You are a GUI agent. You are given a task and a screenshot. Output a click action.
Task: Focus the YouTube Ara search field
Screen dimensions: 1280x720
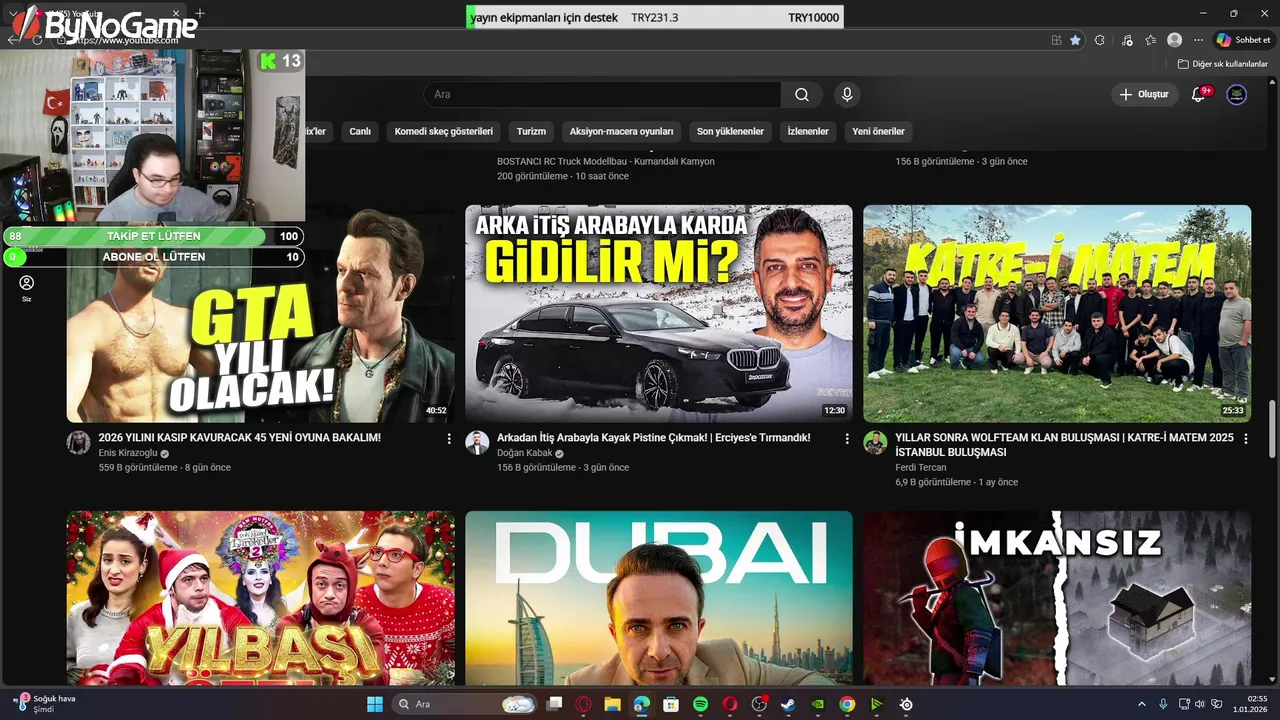602,94
